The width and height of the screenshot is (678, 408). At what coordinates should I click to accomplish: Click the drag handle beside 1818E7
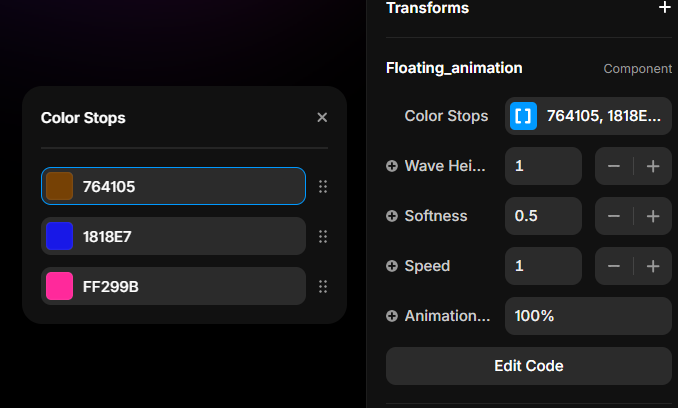pyautogui.click(x=322, y=236)
